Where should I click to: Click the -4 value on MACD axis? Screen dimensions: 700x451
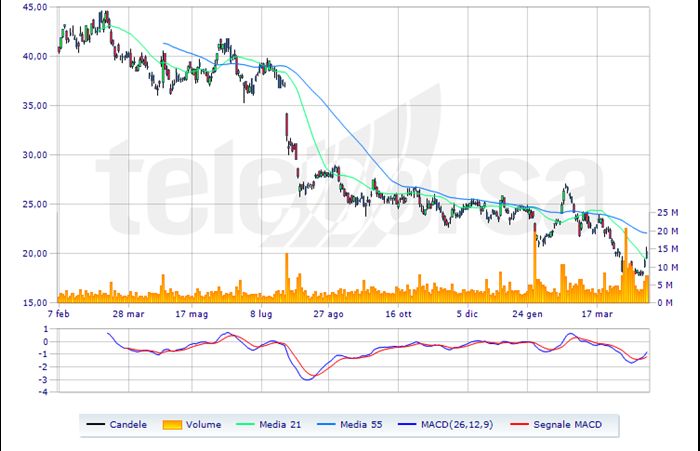click(x=44, y=392)
